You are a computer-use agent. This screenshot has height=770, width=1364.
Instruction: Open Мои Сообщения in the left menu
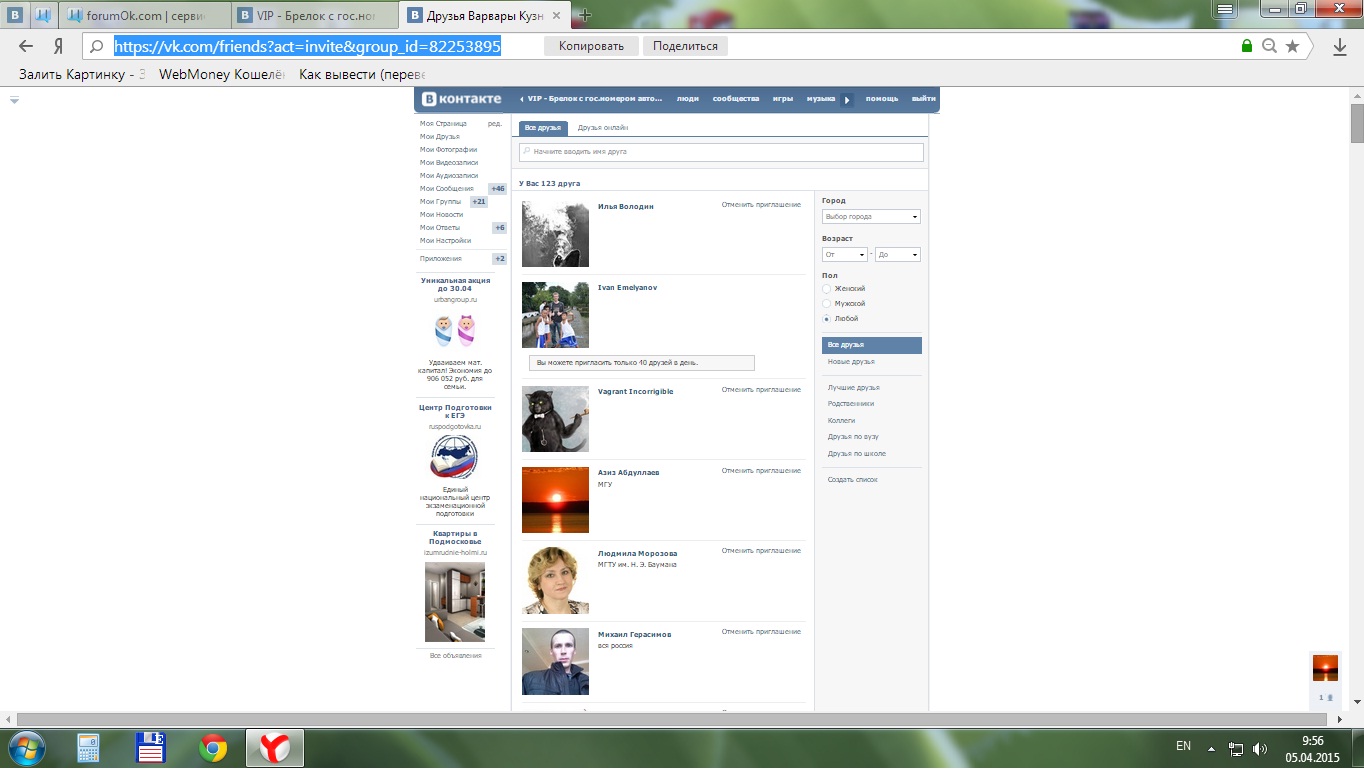447,189
